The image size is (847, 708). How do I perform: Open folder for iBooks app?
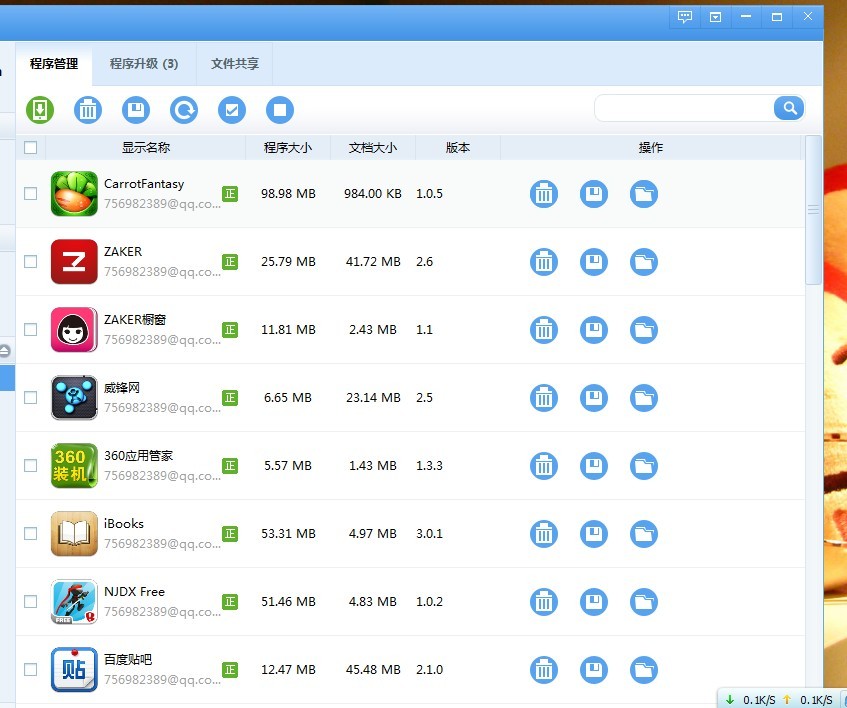[x=644, y=534]
